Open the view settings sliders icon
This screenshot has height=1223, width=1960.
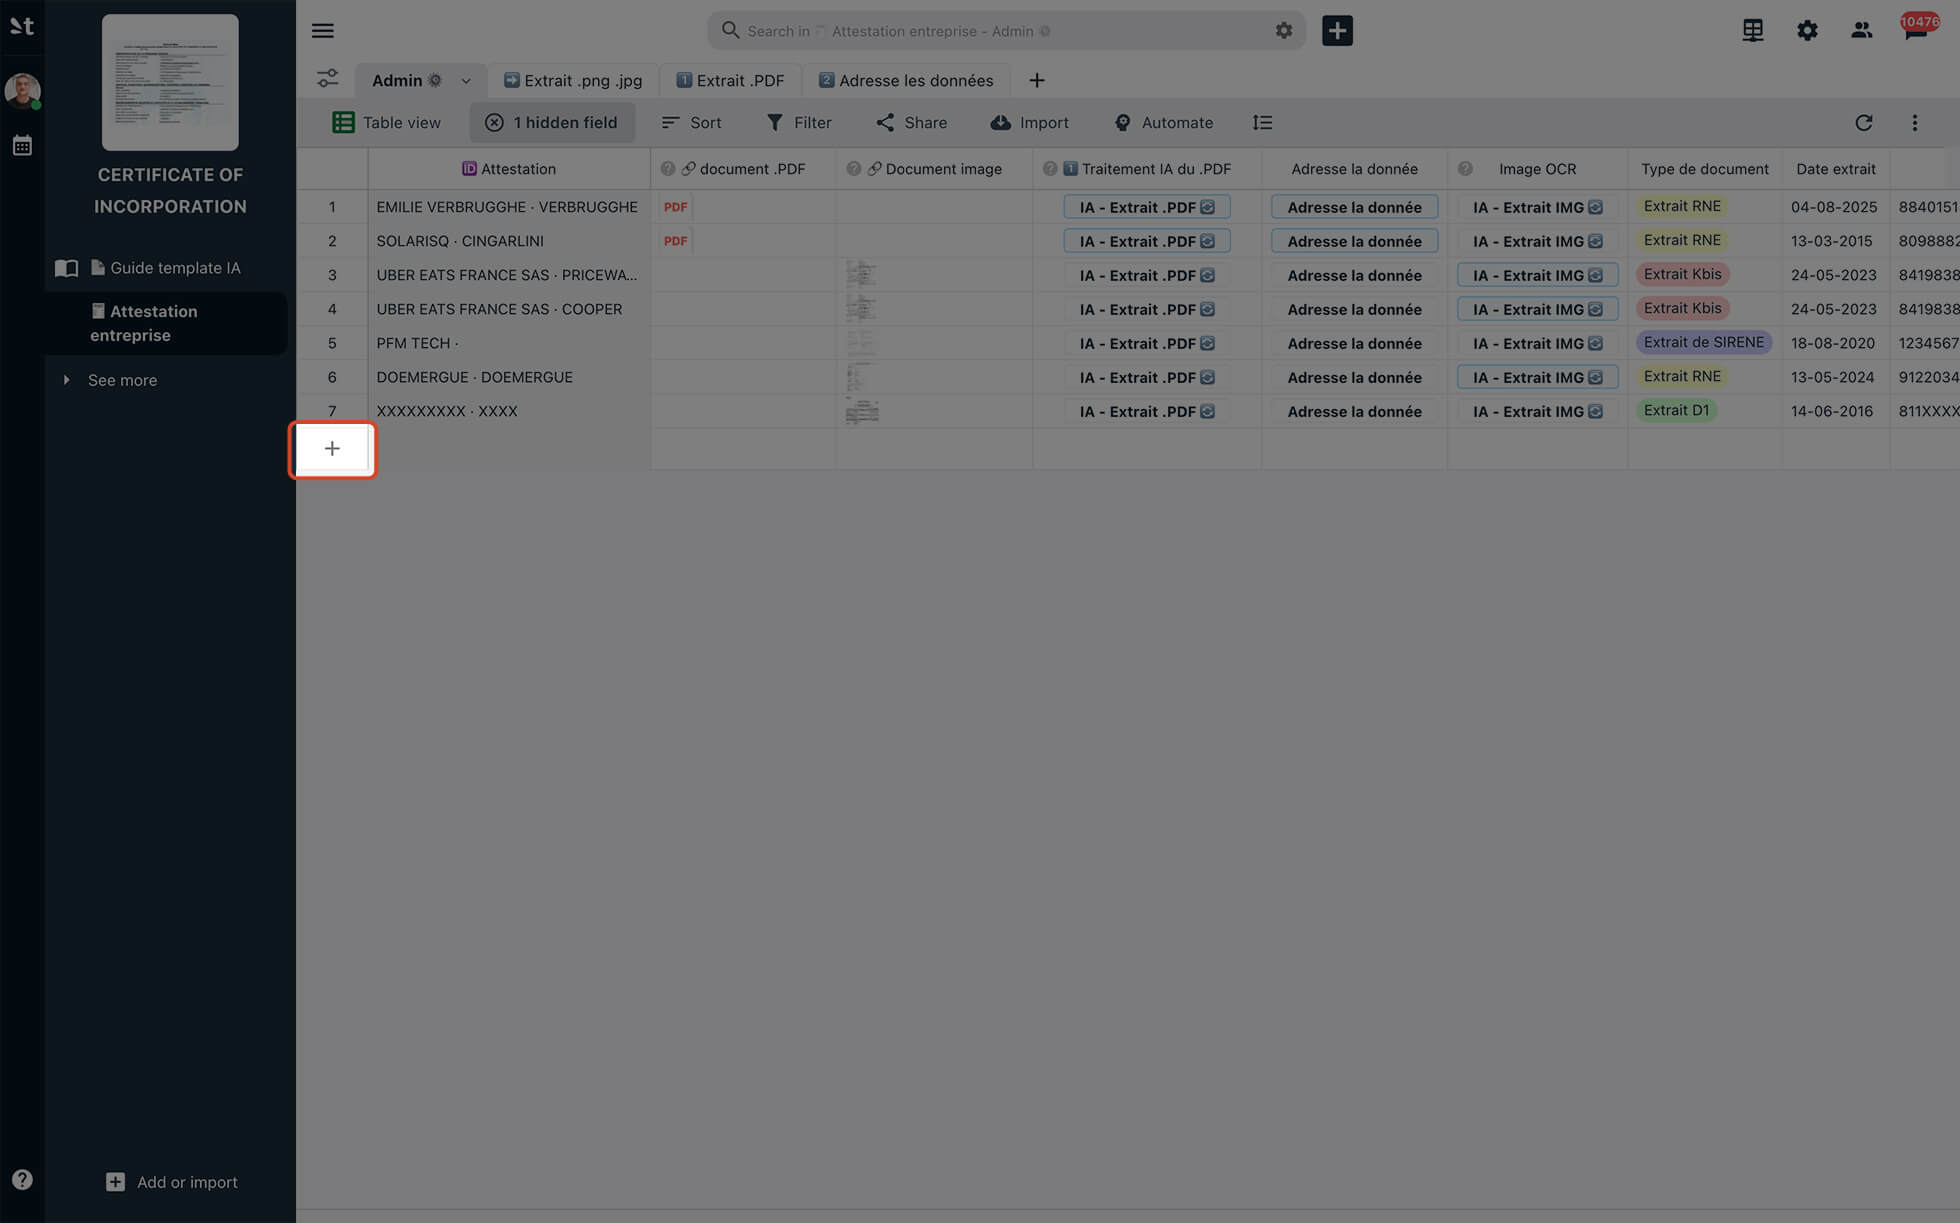pyautogui.click(x=327, y=79)
